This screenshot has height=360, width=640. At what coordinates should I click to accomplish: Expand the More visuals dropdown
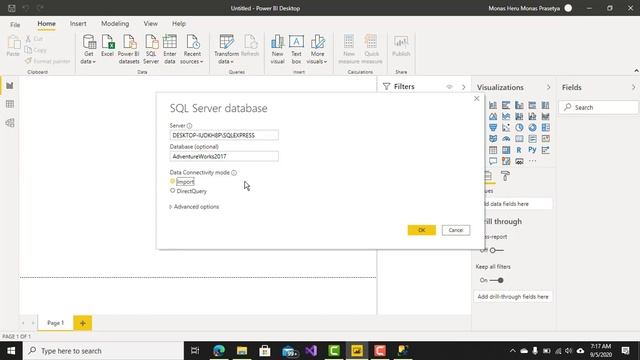[x=325, y=62]
